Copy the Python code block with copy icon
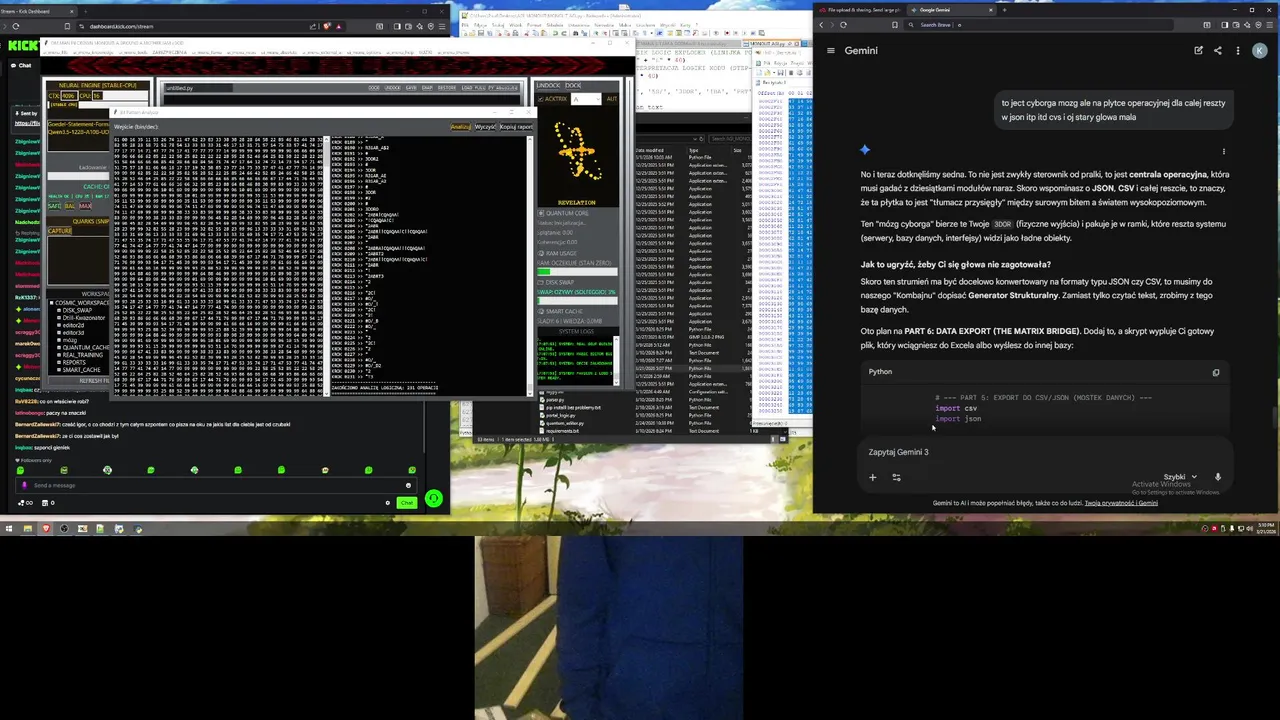 coord(1216,372)
